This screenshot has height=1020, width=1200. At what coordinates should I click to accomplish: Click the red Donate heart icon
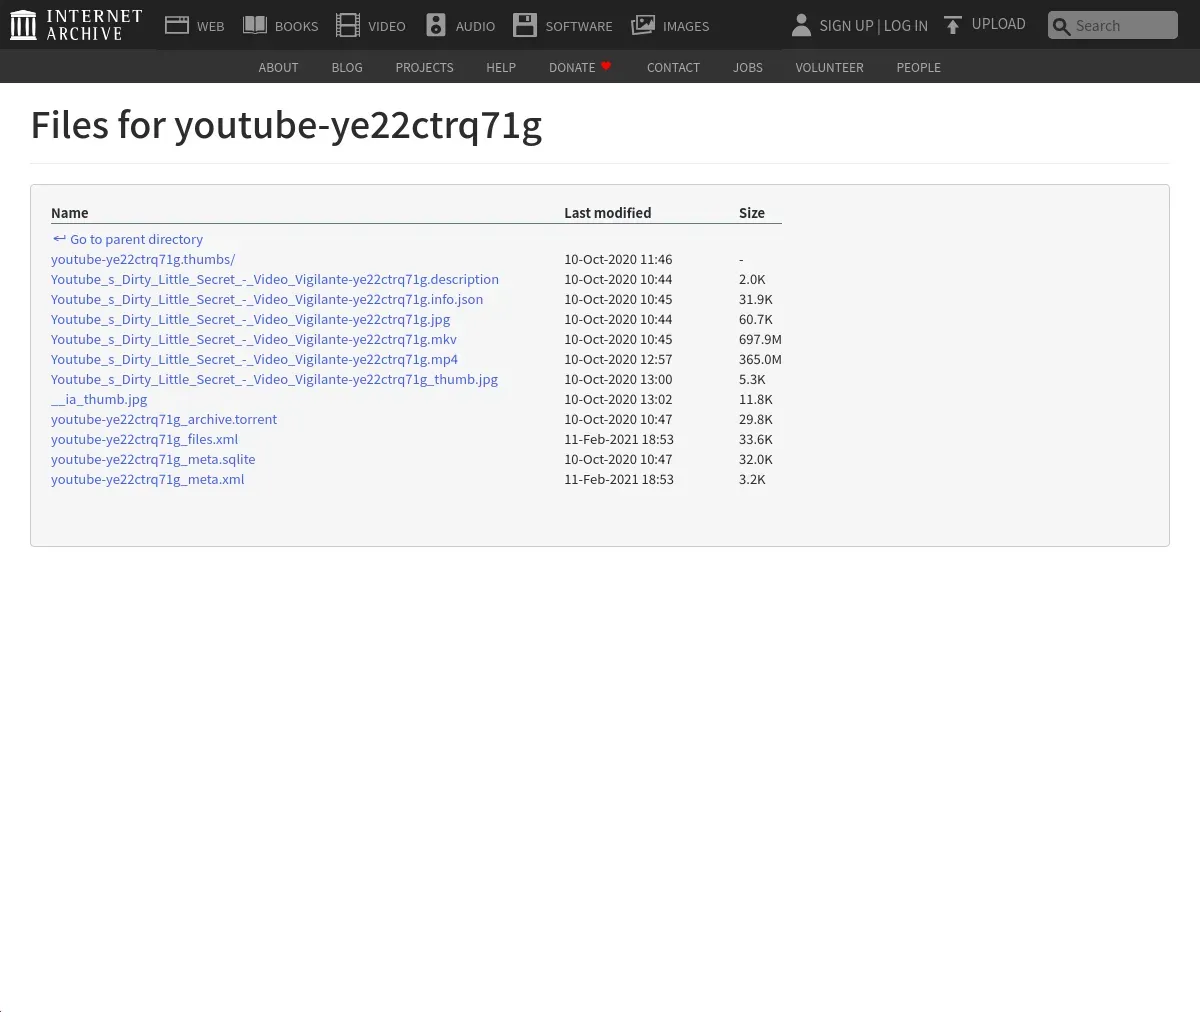point(606,66)
